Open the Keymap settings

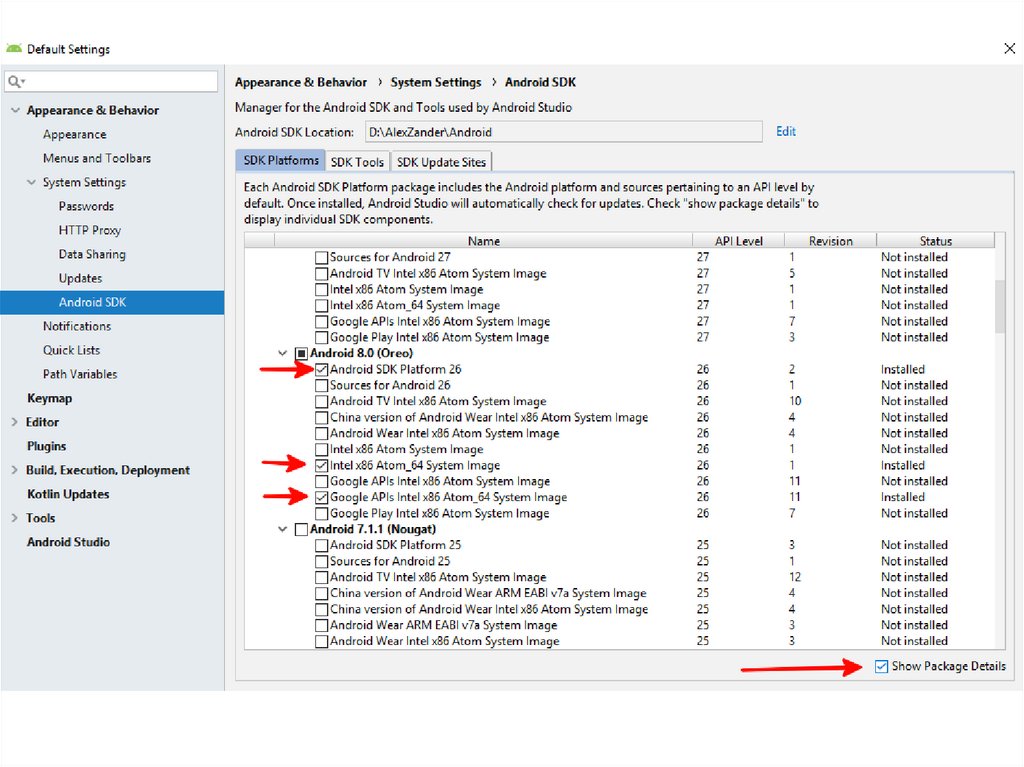pos(49,399)
